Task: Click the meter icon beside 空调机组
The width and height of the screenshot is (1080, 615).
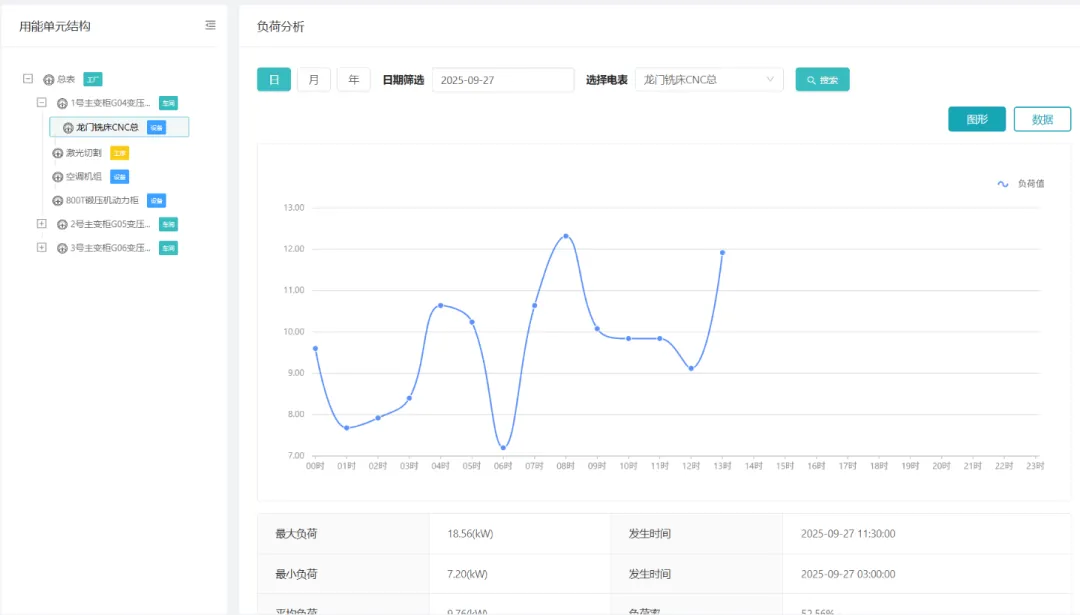Action: [58, 177]
